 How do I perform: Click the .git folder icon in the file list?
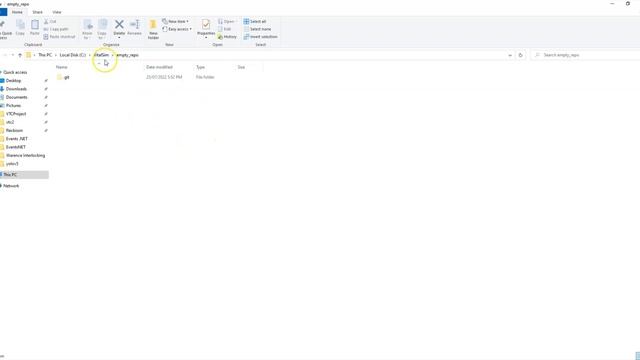coord(60,77)
